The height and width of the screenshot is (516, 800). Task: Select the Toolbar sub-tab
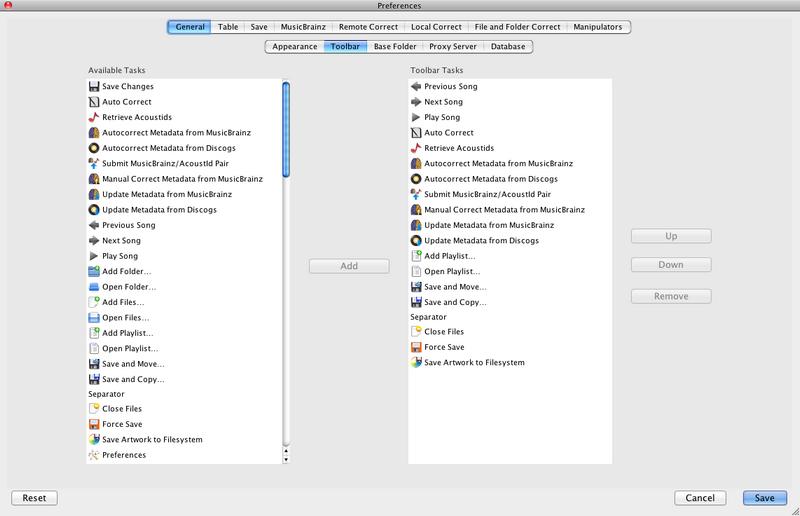[x=345, y=46]
